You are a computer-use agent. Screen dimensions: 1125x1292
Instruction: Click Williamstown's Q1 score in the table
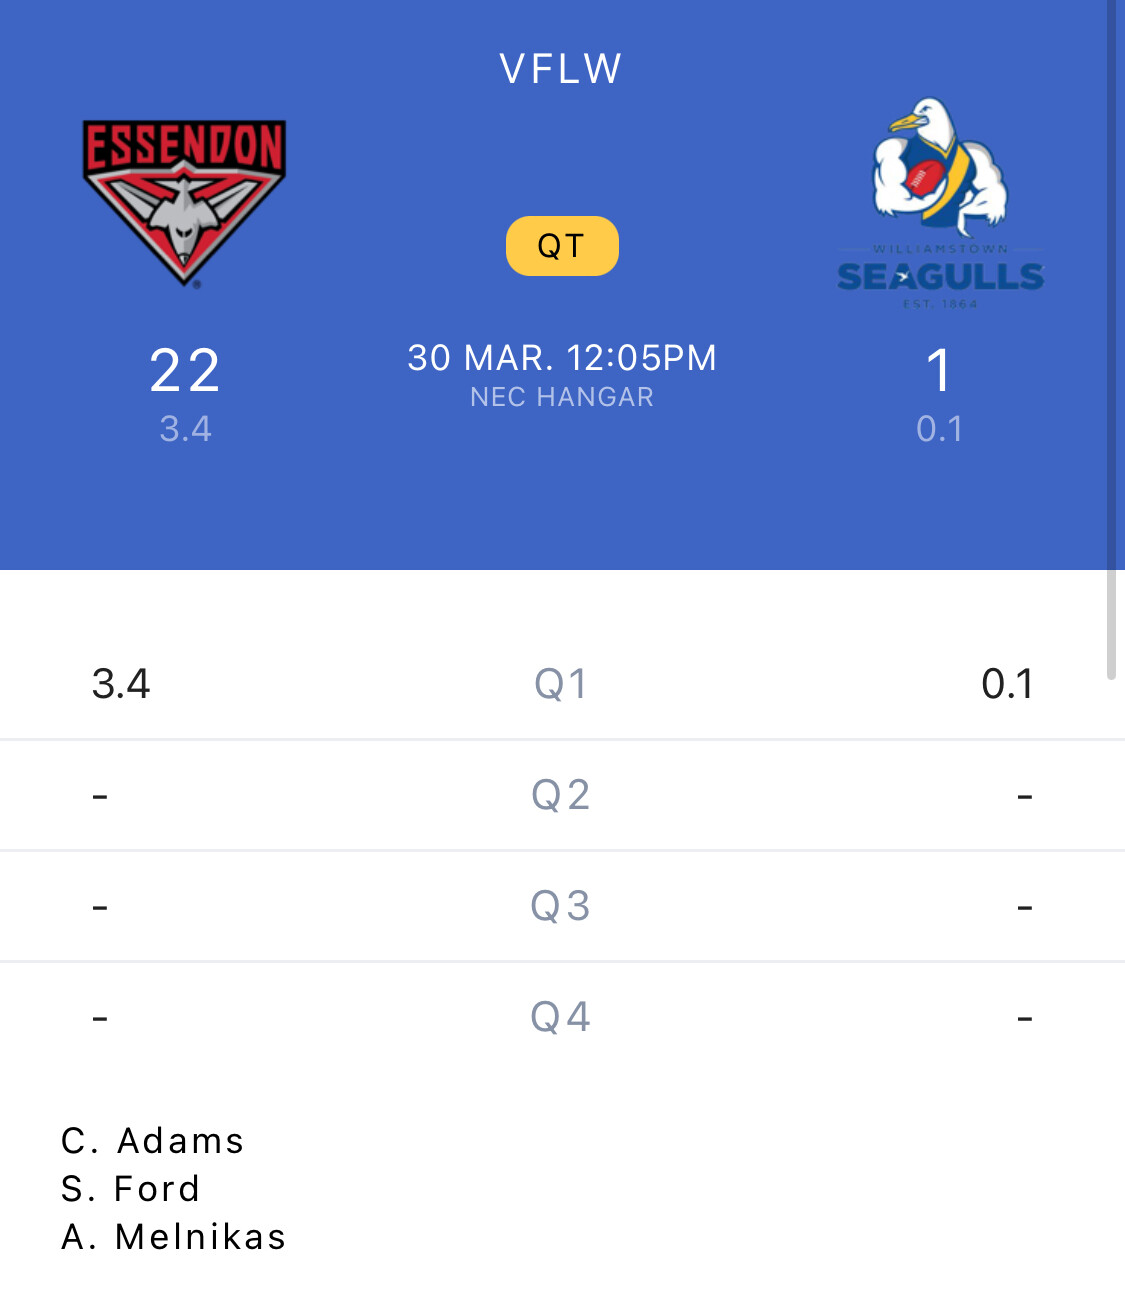tap(1007, 684)
